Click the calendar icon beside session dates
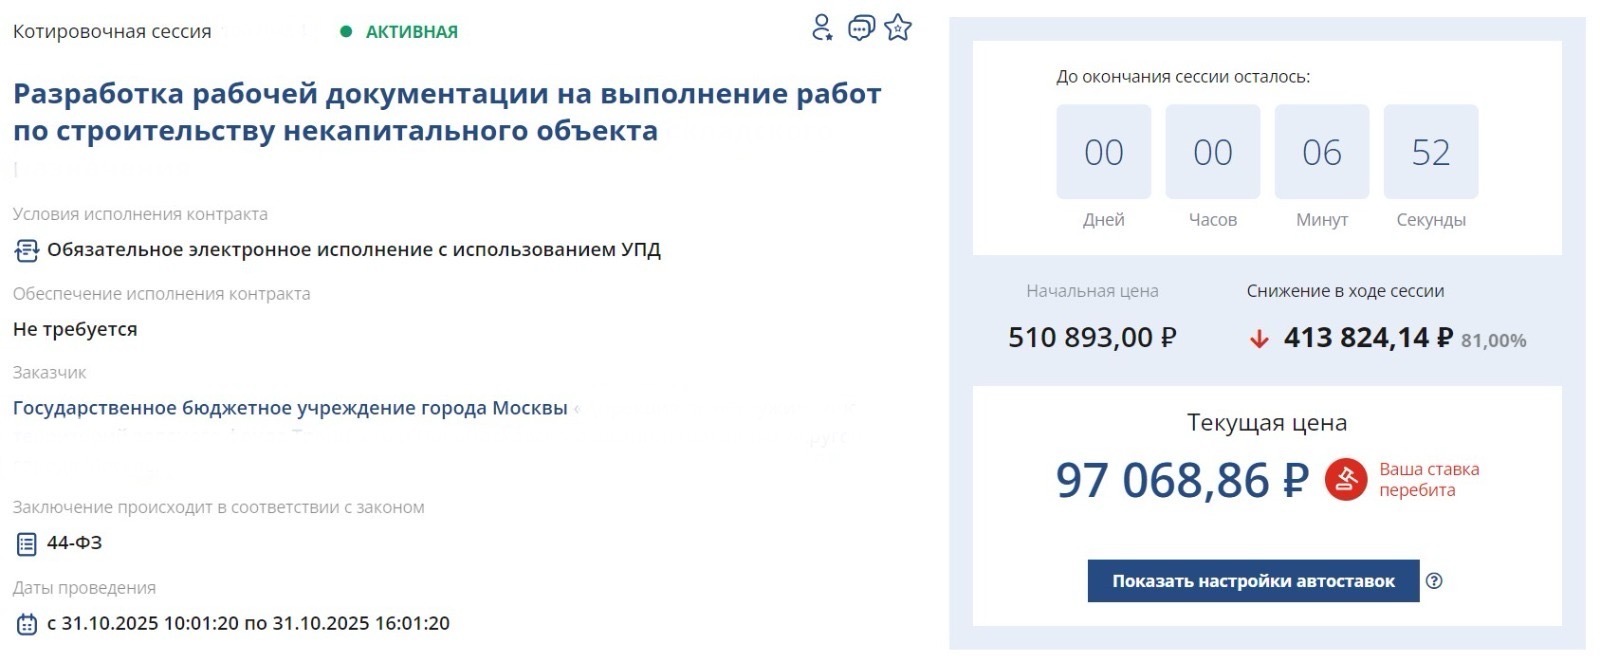This screenshot has height=662, width=1600. 26,624
